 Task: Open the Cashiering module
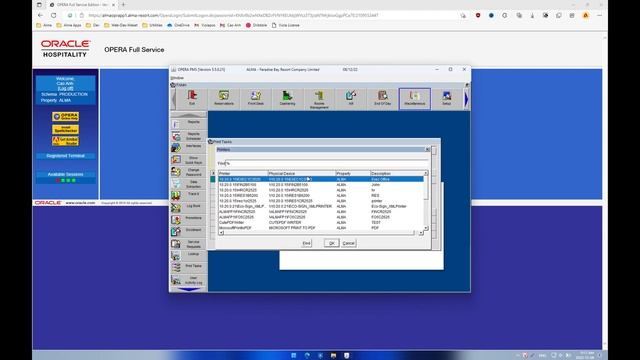point(287,98)
